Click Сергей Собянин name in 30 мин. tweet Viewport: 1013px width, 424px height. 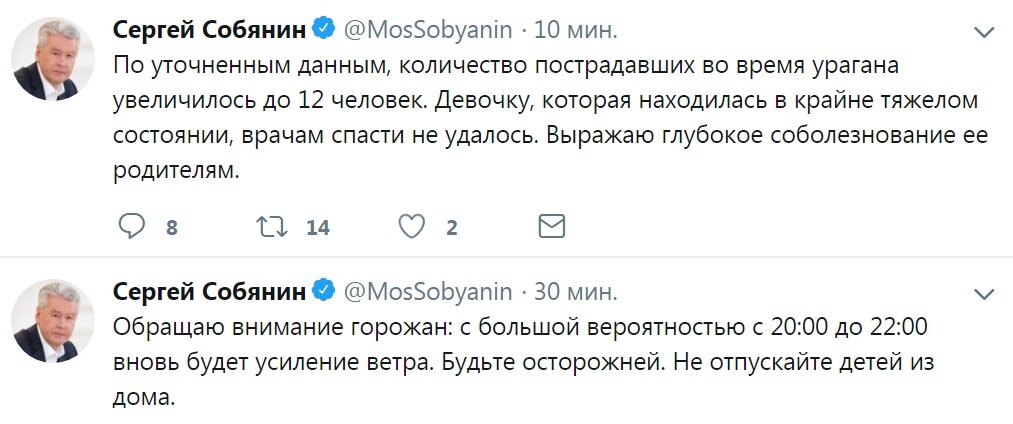point(208,292)
